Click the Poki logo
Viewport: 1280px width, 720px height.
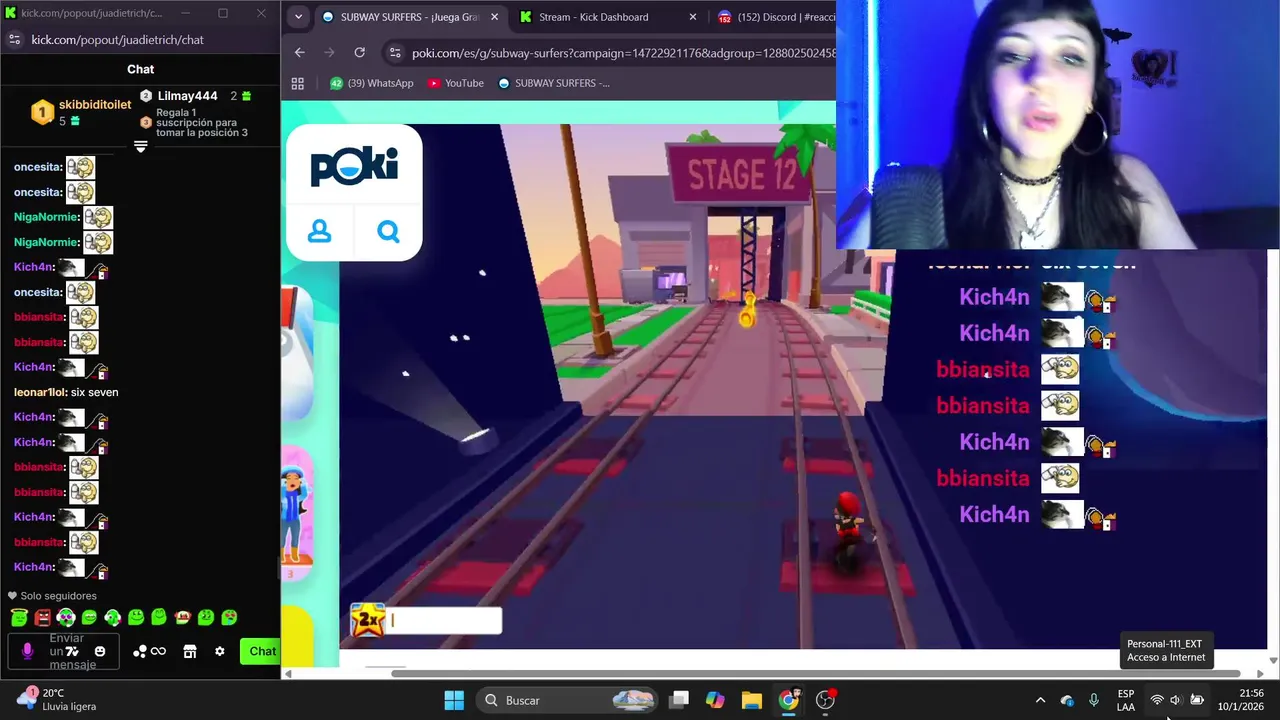point(354,165)
